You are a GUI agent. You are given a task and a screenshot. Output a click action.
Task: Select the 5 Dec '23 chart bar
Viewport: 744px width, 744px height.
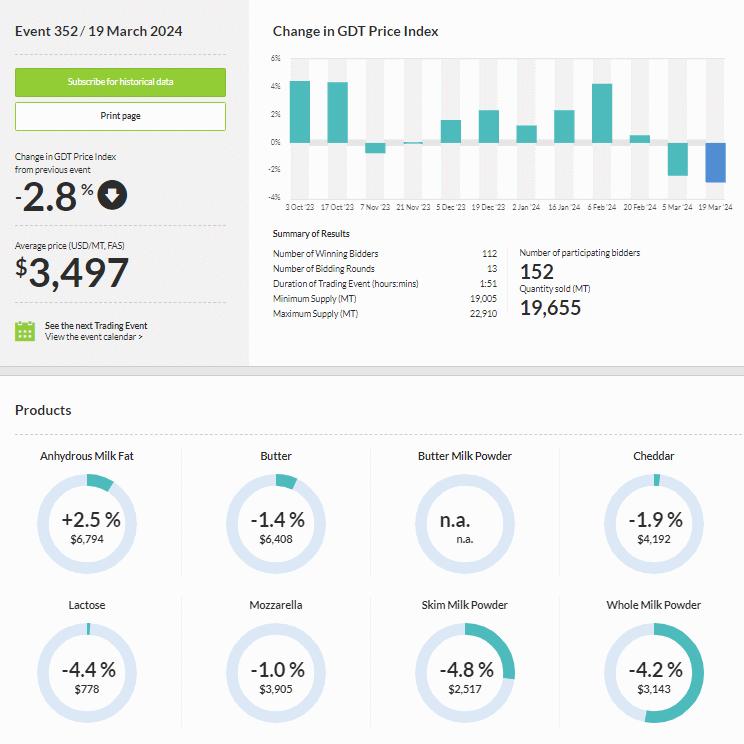click(x=451, y=131)
